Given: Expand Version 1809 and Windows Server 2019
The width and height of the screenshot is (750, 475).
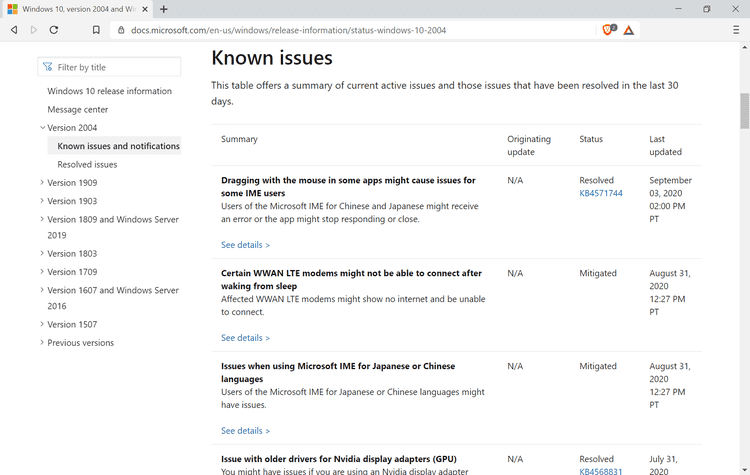Looking at the screenshot, I should (42, 219).
